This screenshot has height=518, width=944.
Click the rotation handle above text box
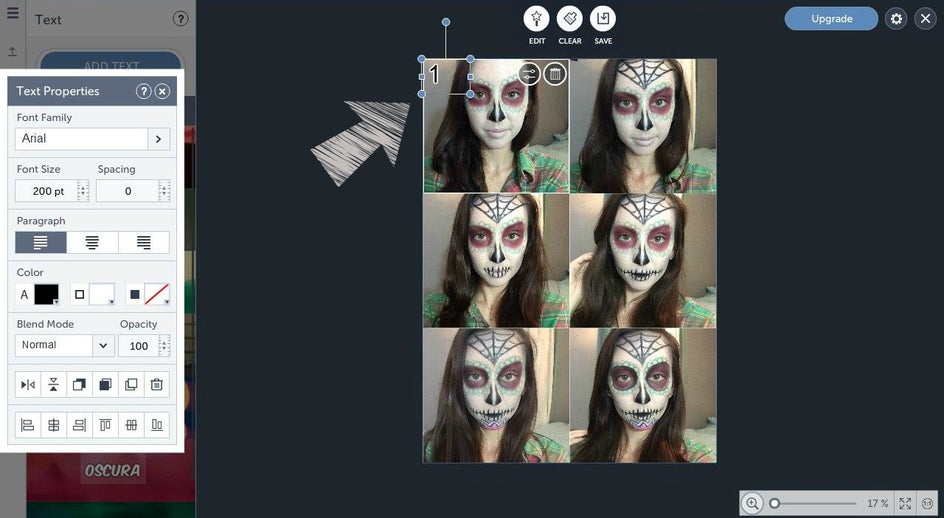(446, 22)
